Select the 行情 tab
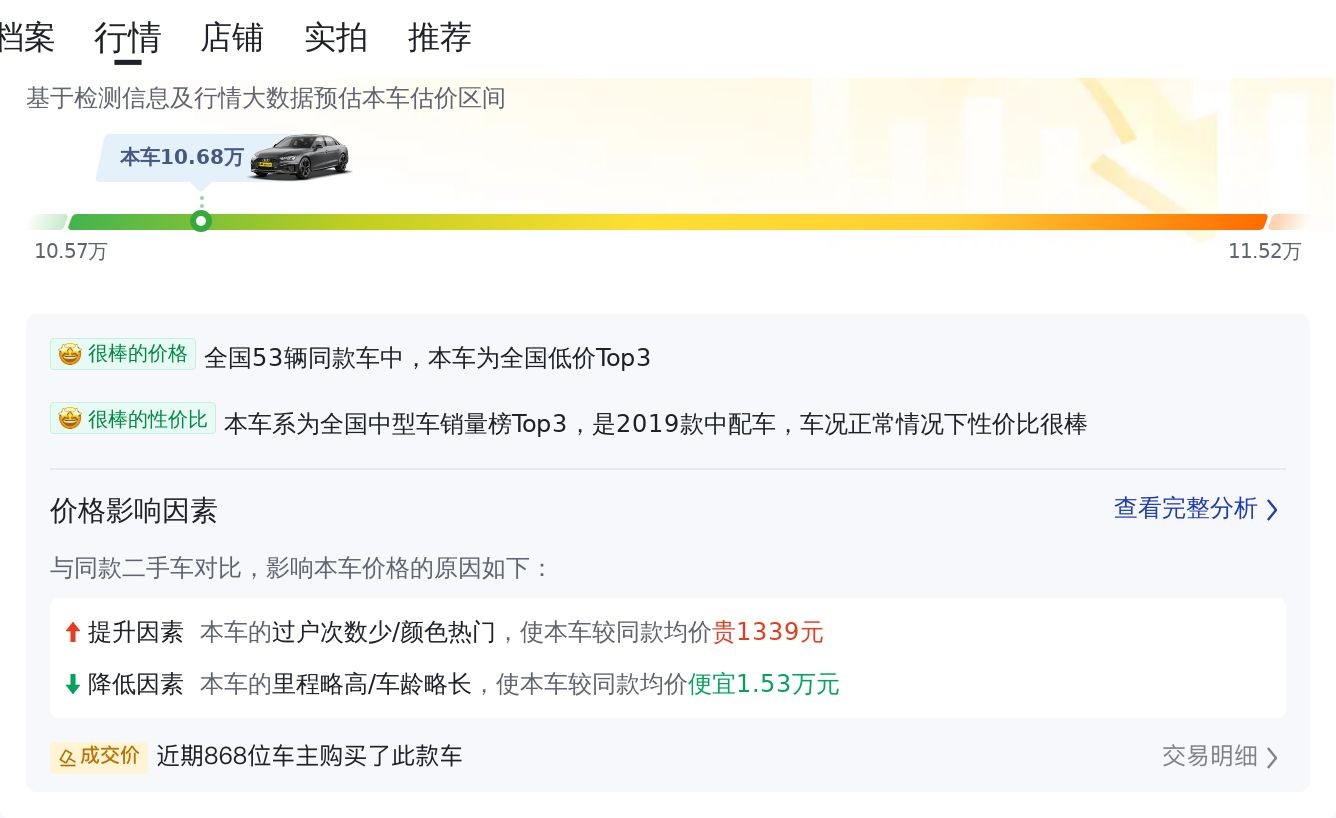 (x=128, y=38)
